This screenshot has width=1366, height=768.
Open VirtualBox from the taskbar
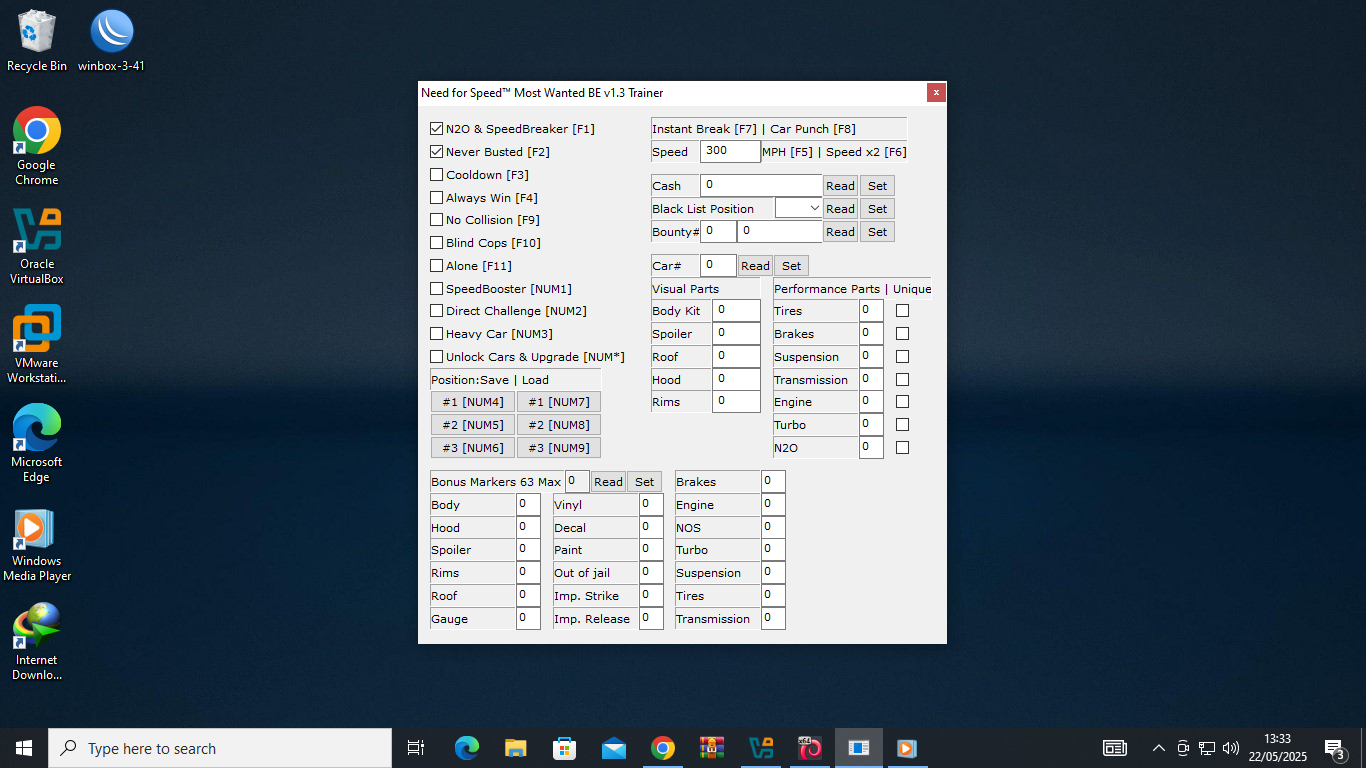pos(760,748)
